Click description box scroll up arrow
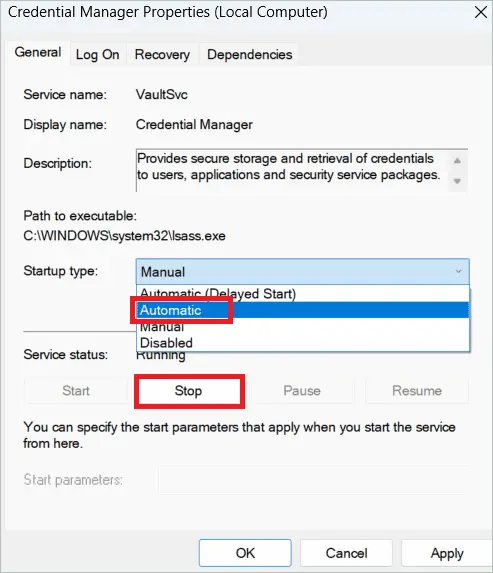The image size is (493, 573). click(x=457, y=160)
